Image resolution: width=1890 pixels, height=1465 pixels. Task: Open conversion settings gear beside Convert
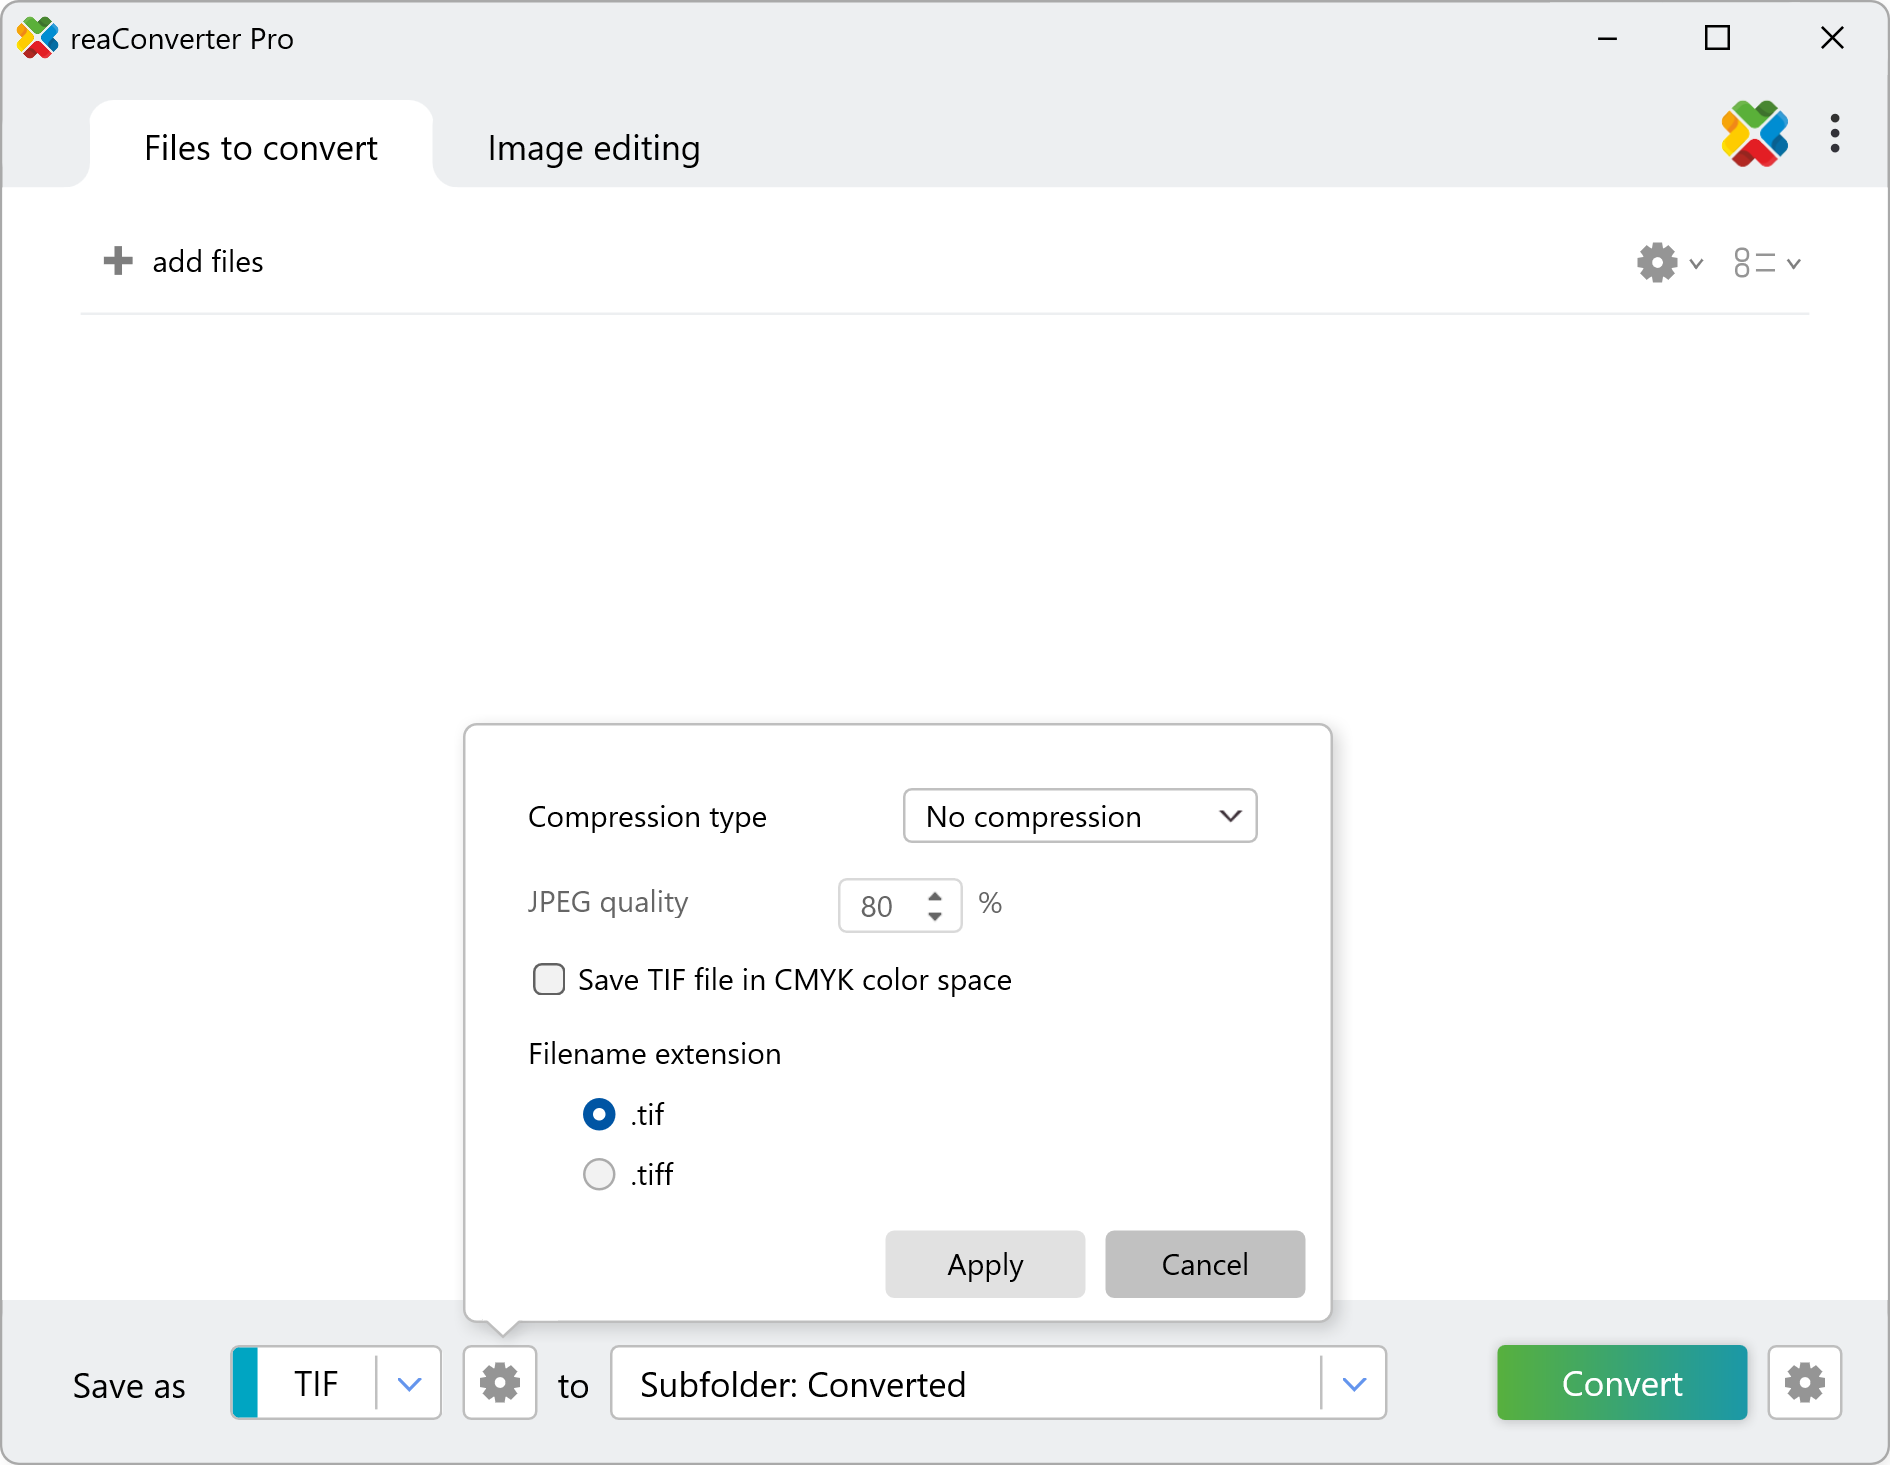click(1804, 1383)
